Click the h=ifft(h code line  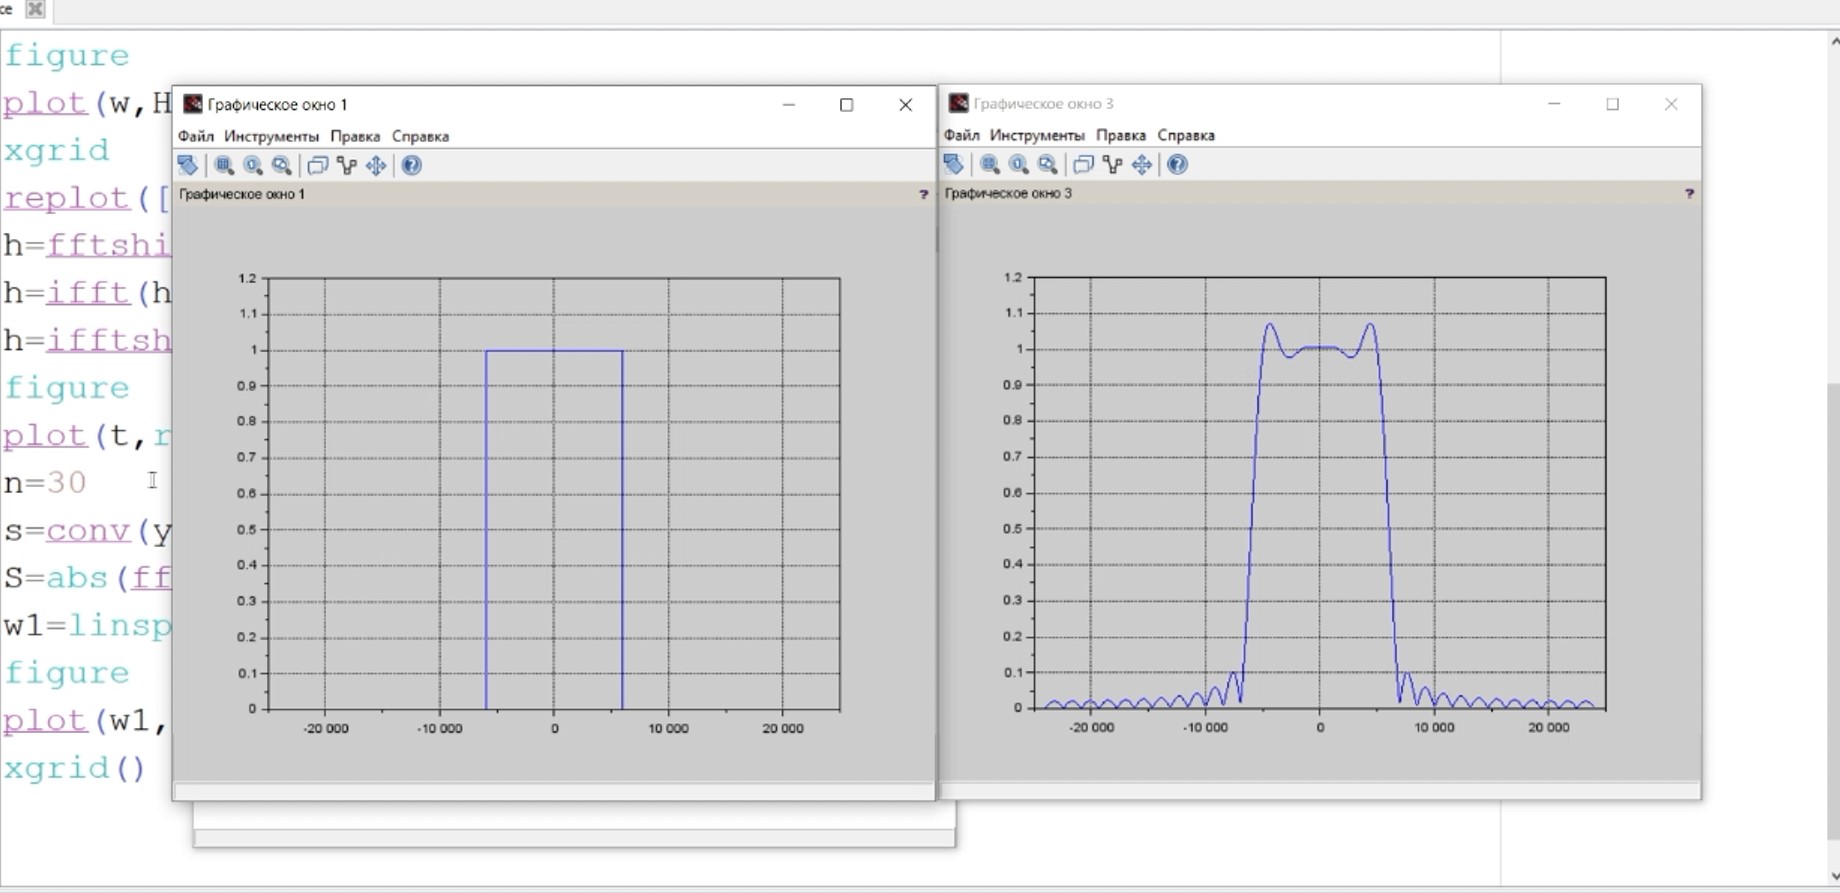[x=87, y=293]
